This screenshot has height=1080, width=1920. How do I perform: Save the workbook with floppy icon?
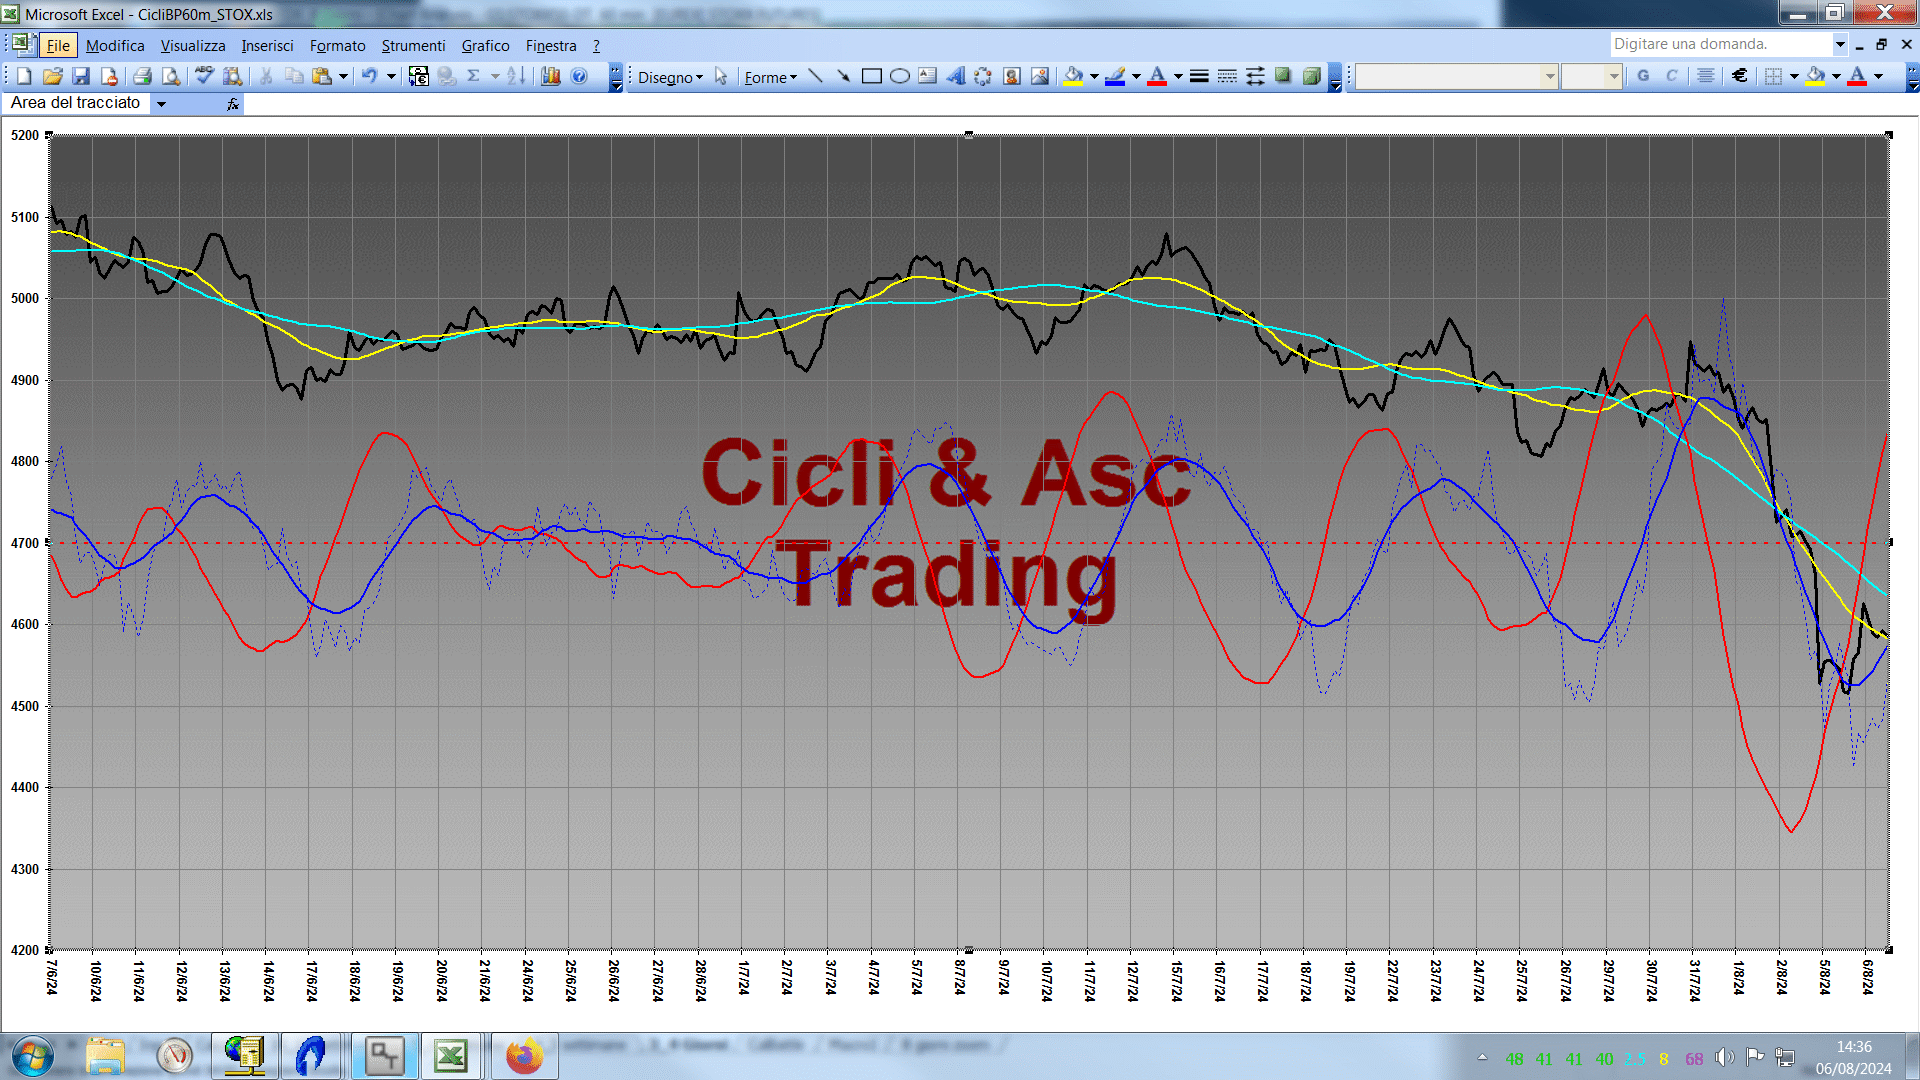(x=81, y=76)
